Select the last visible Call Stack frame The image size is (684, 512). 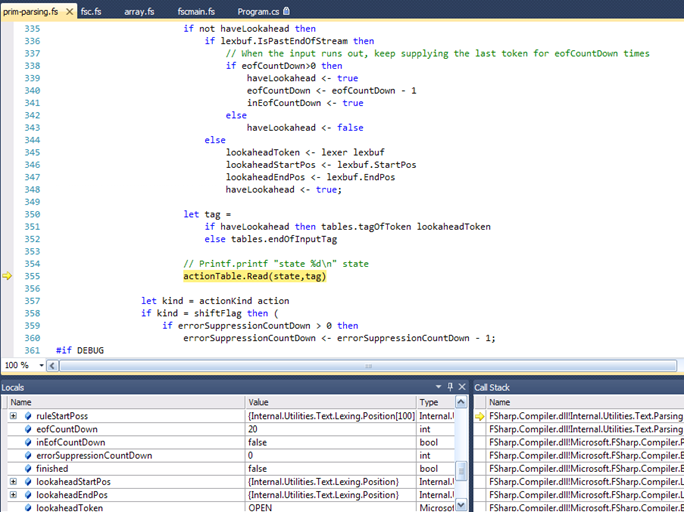[585, 508]
